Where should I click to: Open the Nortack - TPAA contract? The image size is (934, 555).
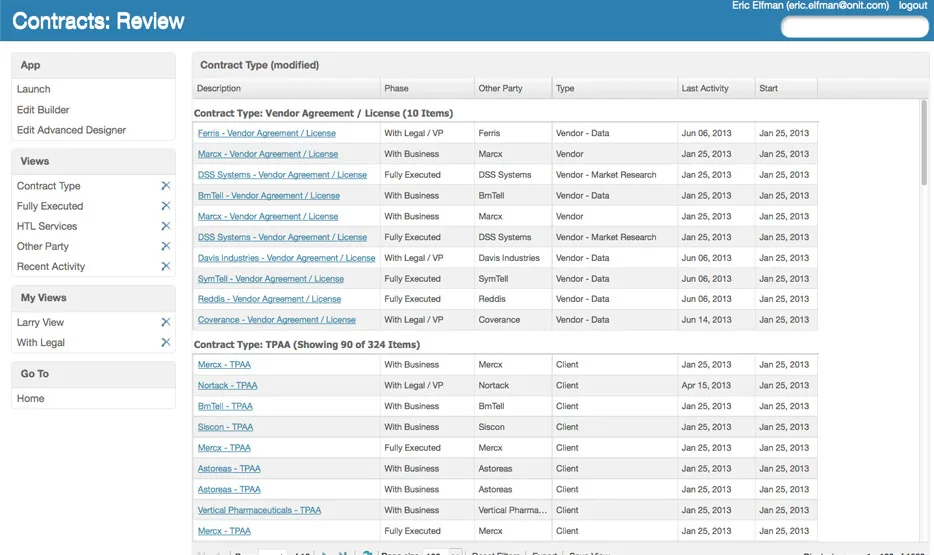pos(228,385)
